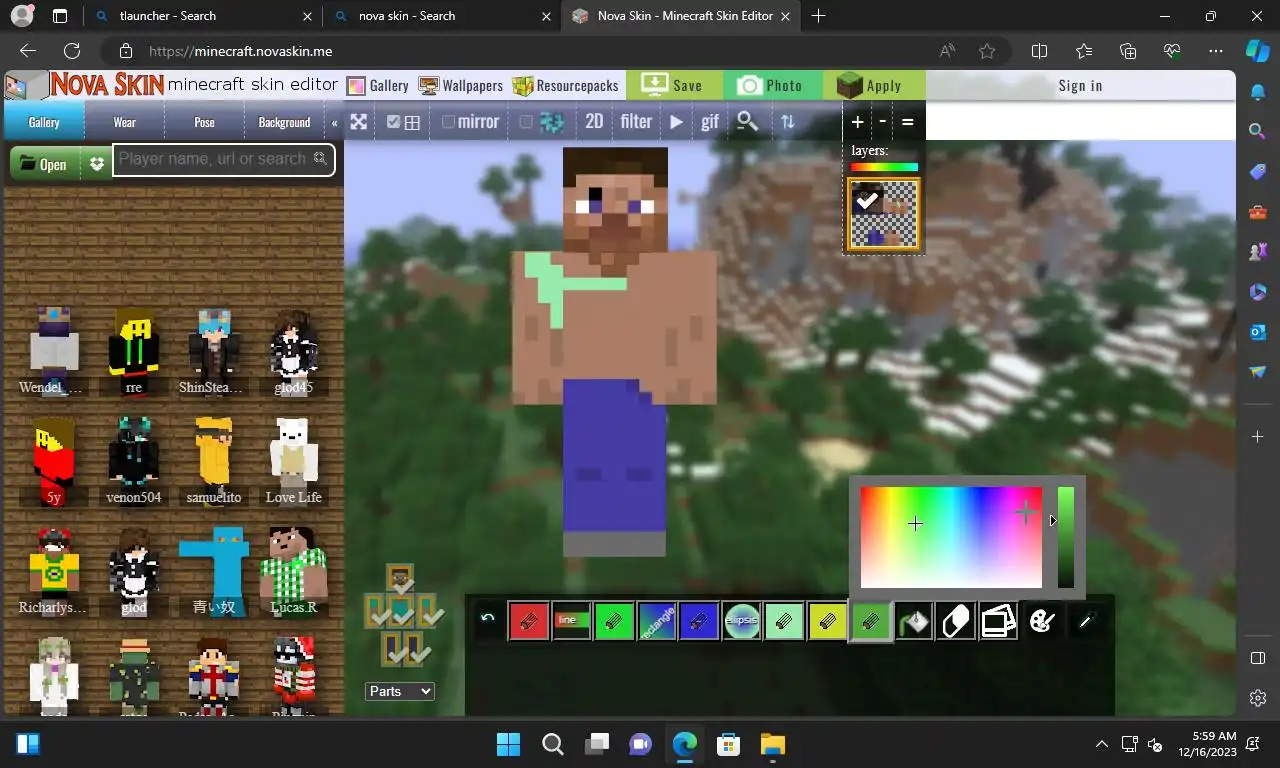Click the layers rainbow color strip
Image resolution: width=1280 pixels, height=768 pixels.
pyautogui.click(x=884, y=167)
